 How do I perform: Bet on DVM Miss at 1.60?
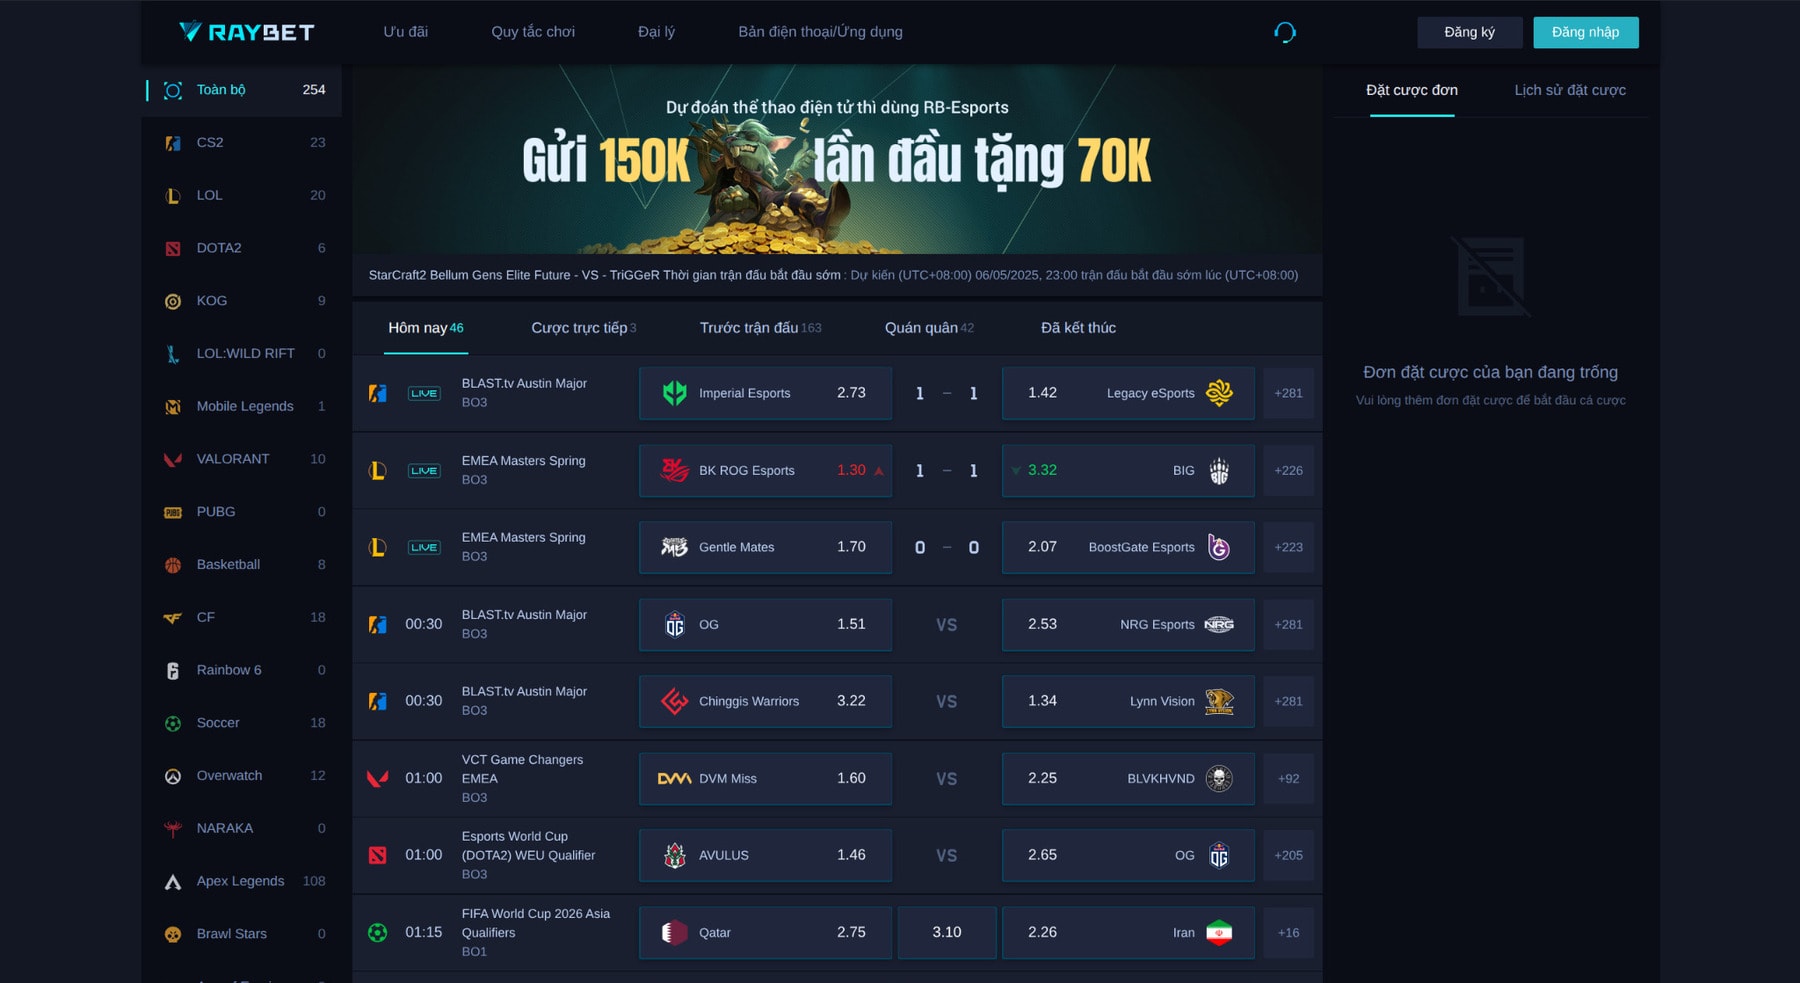(765, 778)
